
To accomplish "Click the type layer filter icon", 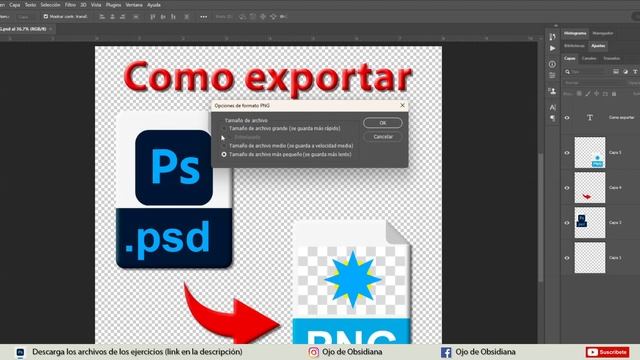I will (635, 72).
